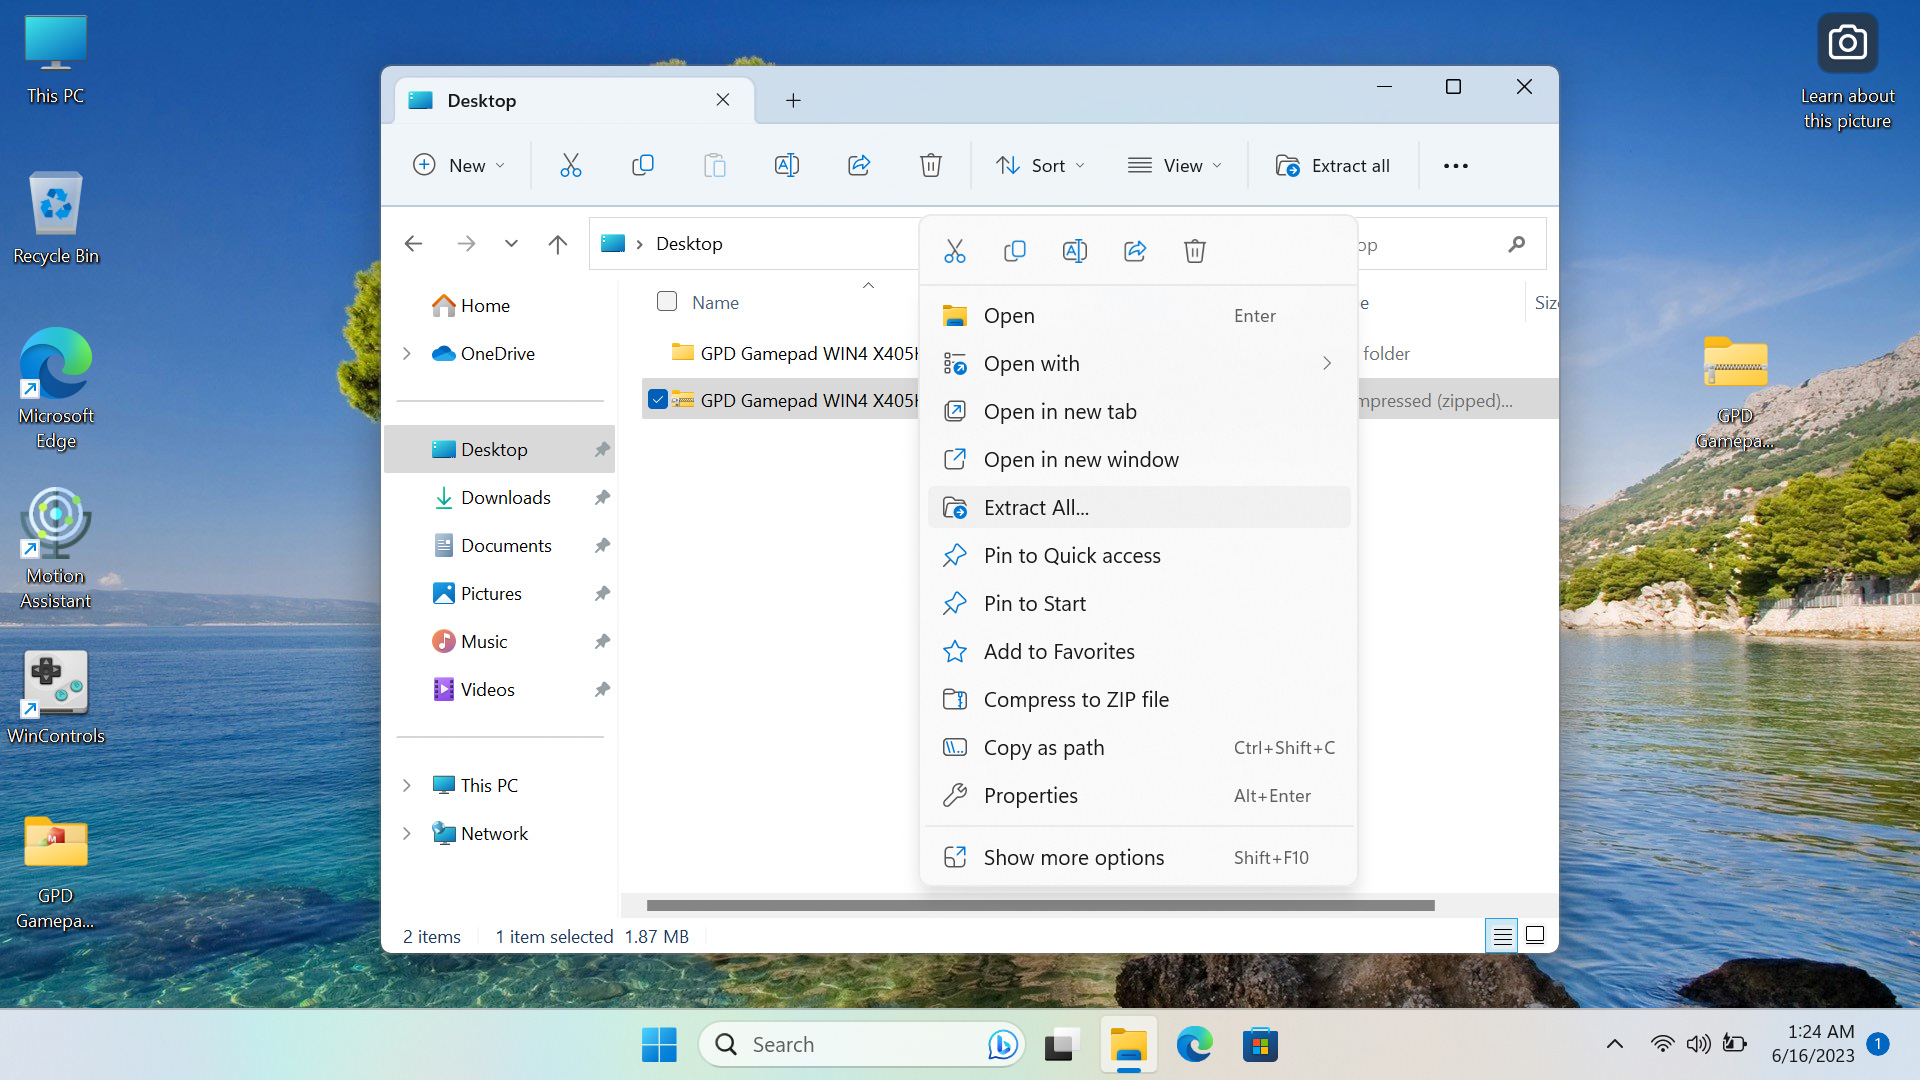Click the Extract all toolbar button
Viewport: 1920px width, 1080px height.
click(x=1333, y=166)
